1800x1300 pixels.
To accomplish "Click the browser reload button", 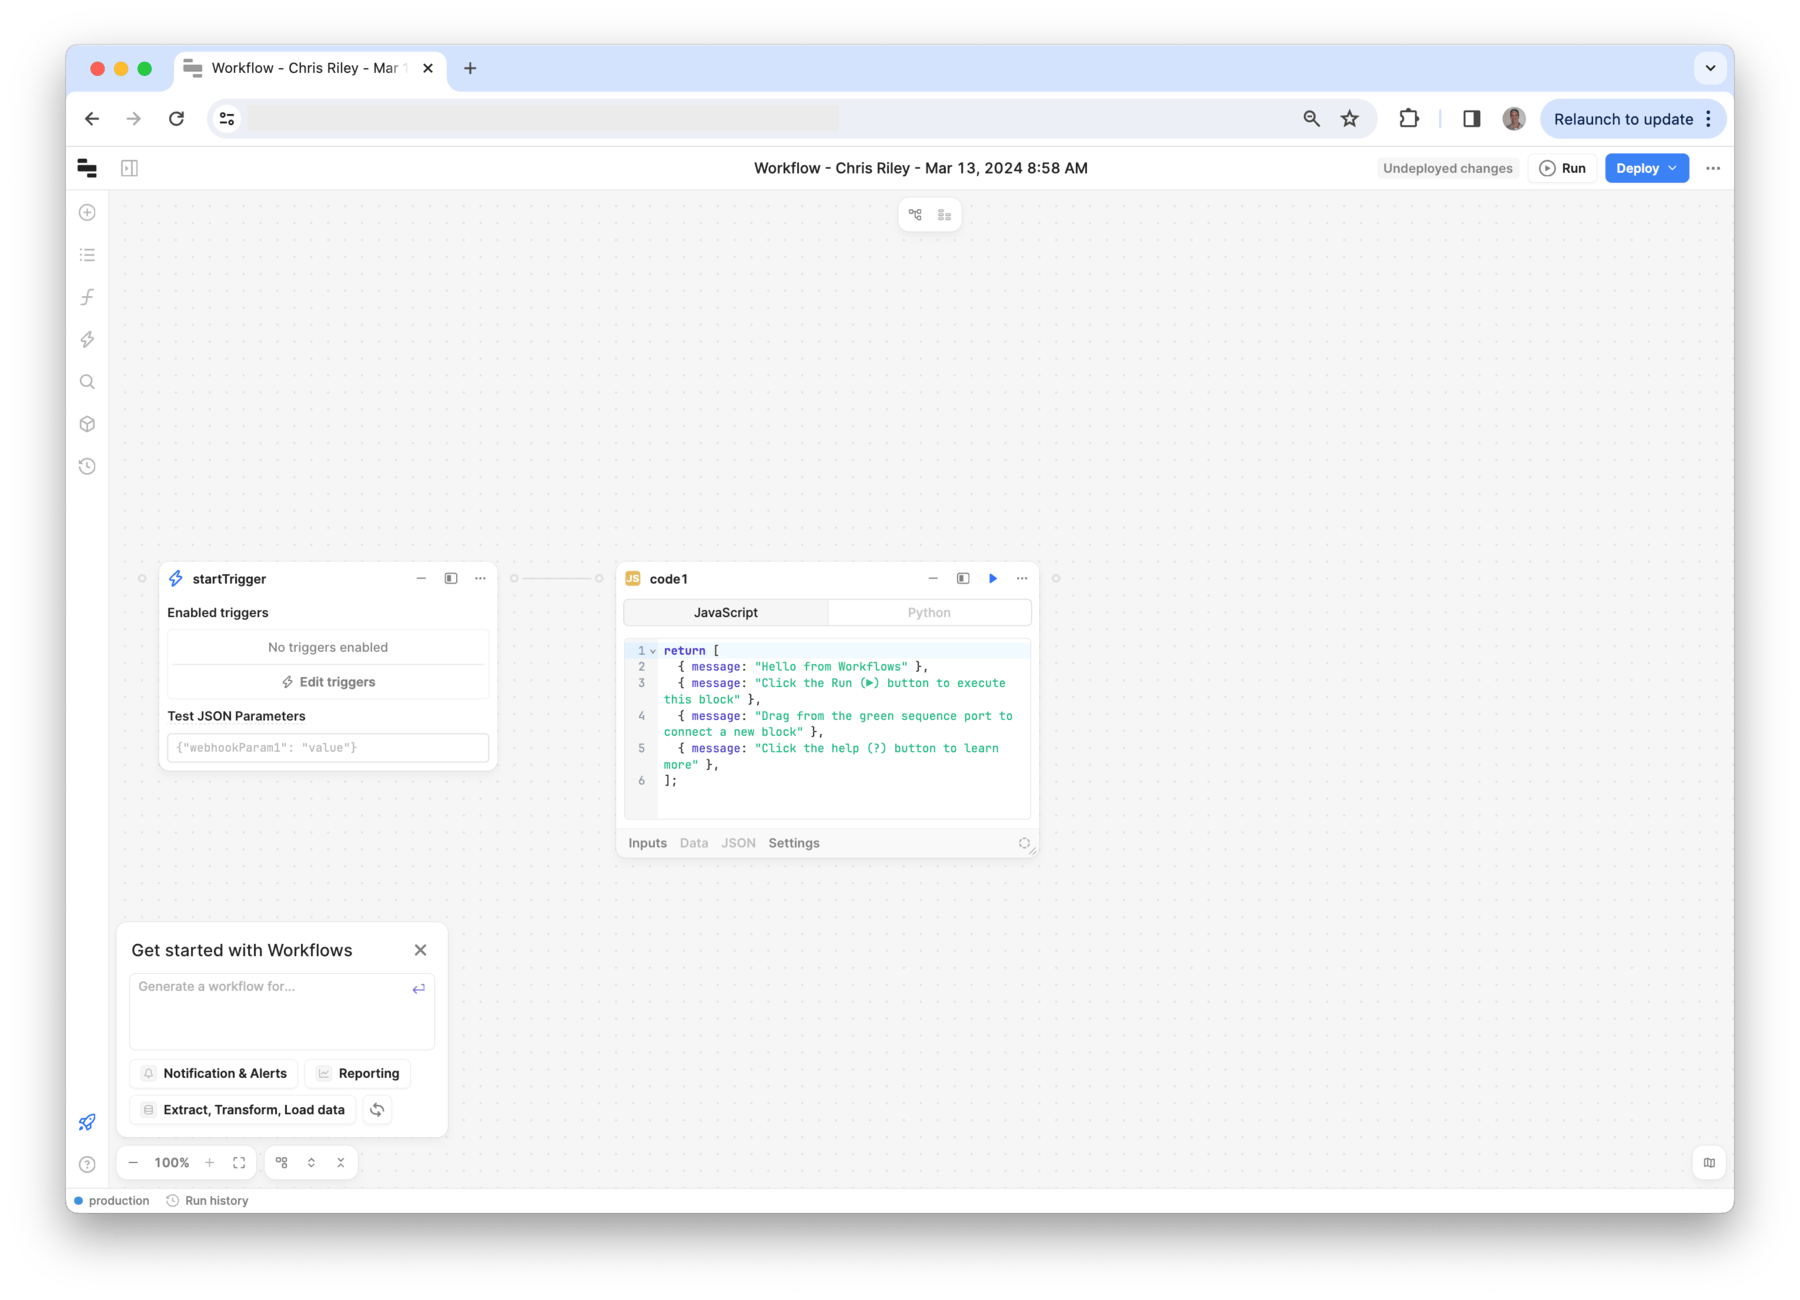I will click(176, 119).
